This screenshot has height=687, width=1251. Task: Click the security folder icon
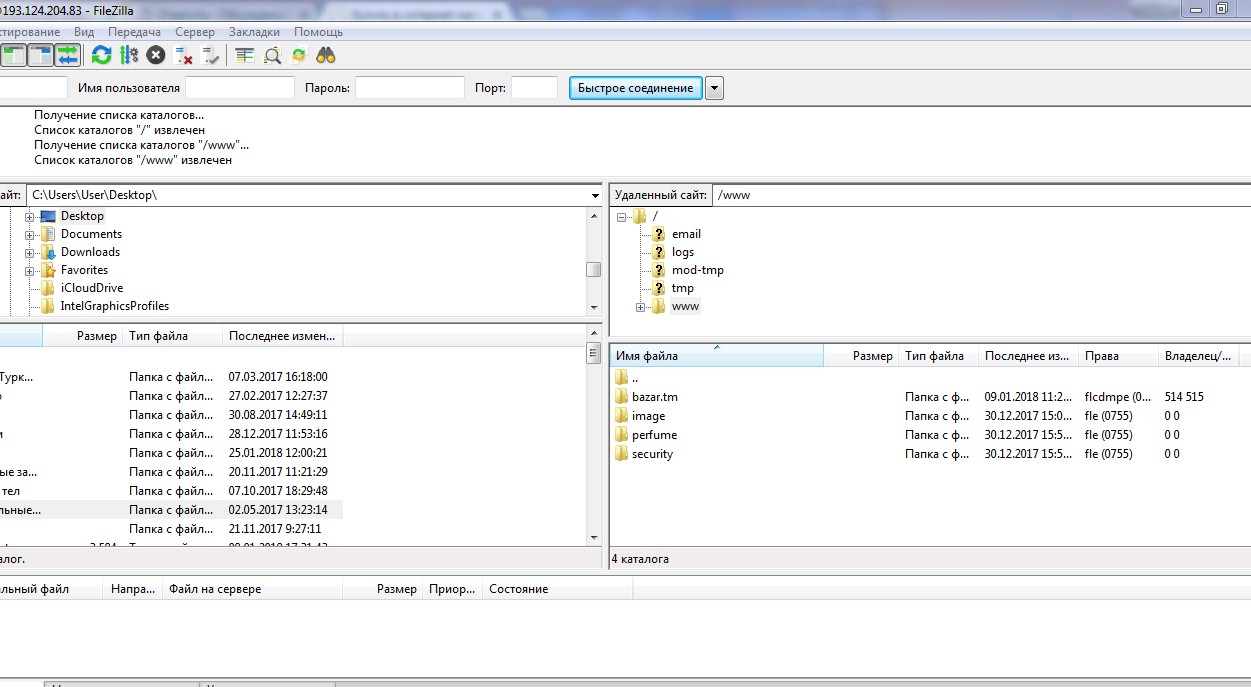[x=621, y=454]
